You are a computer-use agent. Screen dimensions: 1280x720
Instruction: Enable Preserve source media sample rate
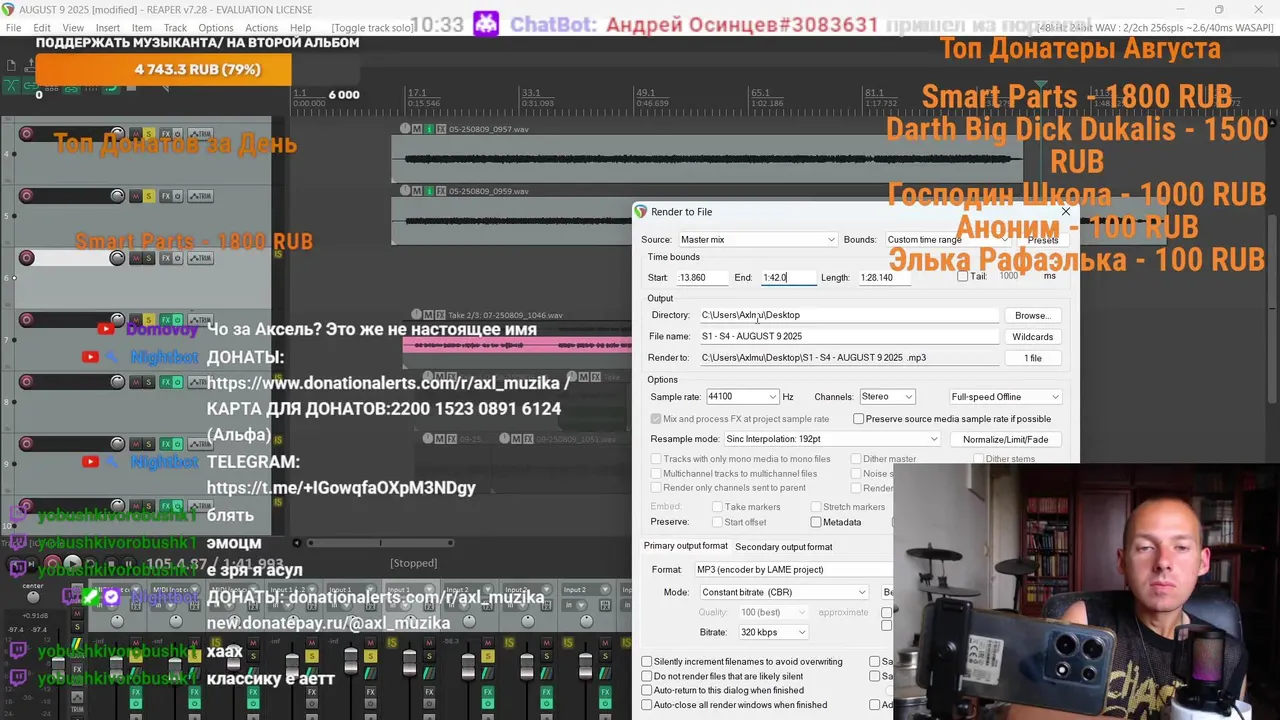[x=858, y=419]
